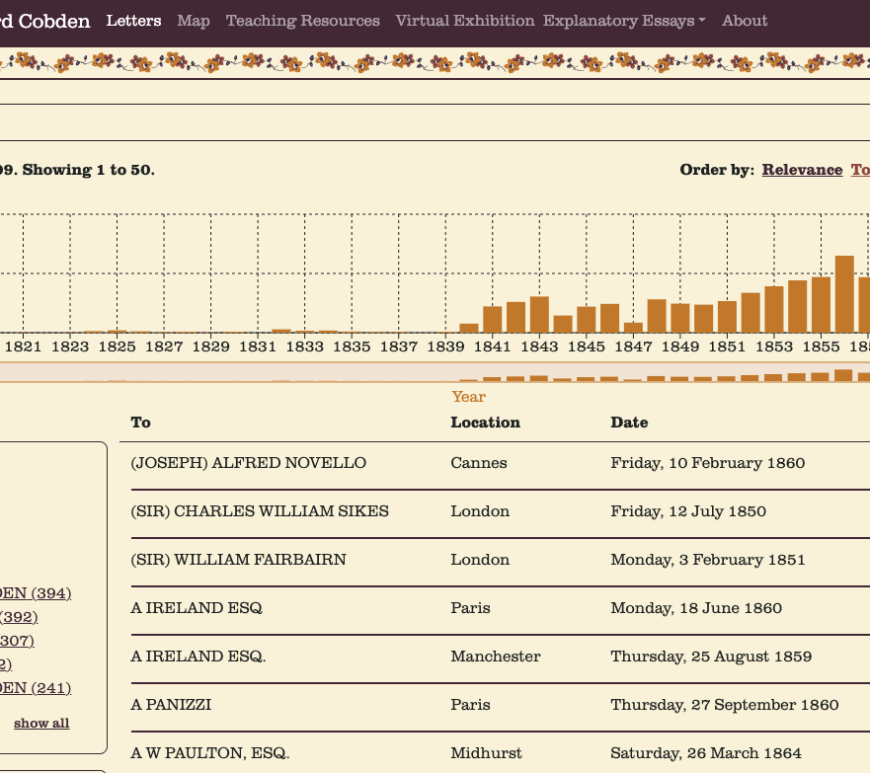
Task: Sort results by Relevance
Action: point(802,170)
